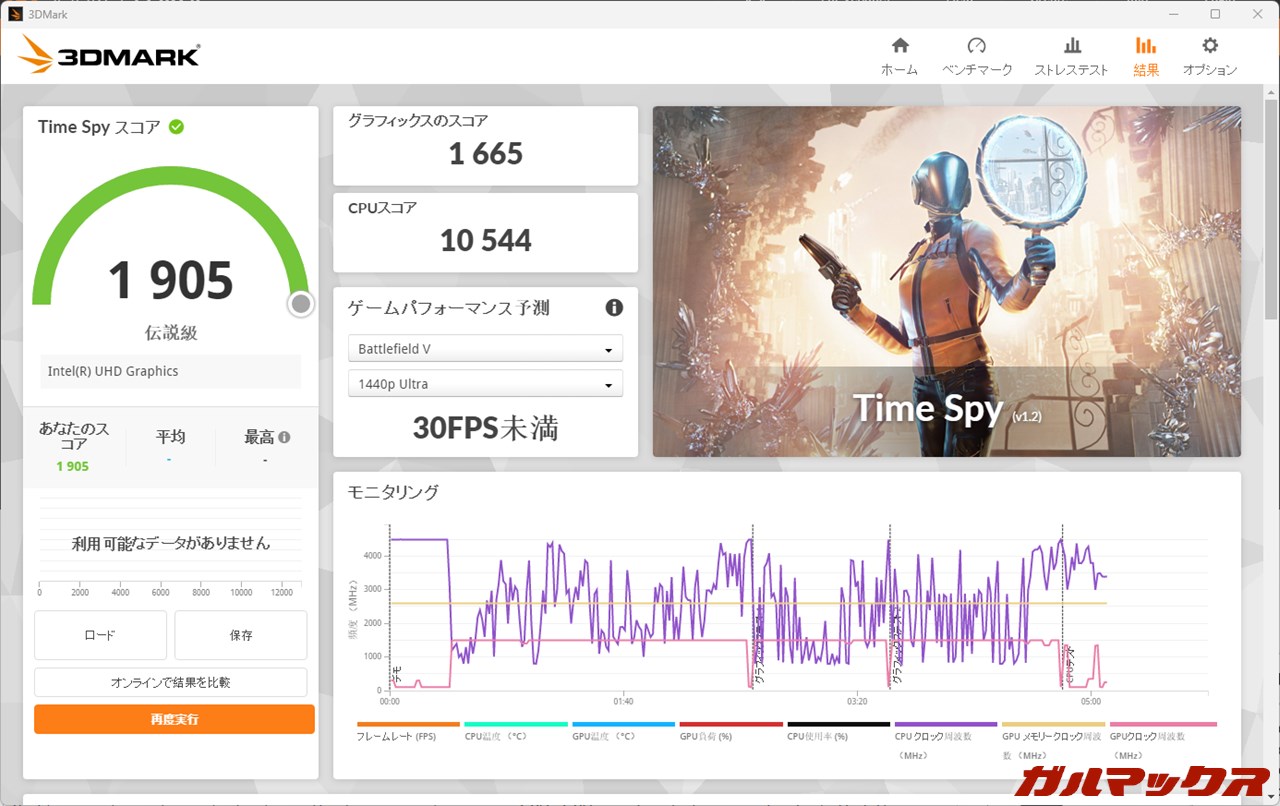Expand the 1440p Ultra resolution dropdown

[x=485, y=384]
